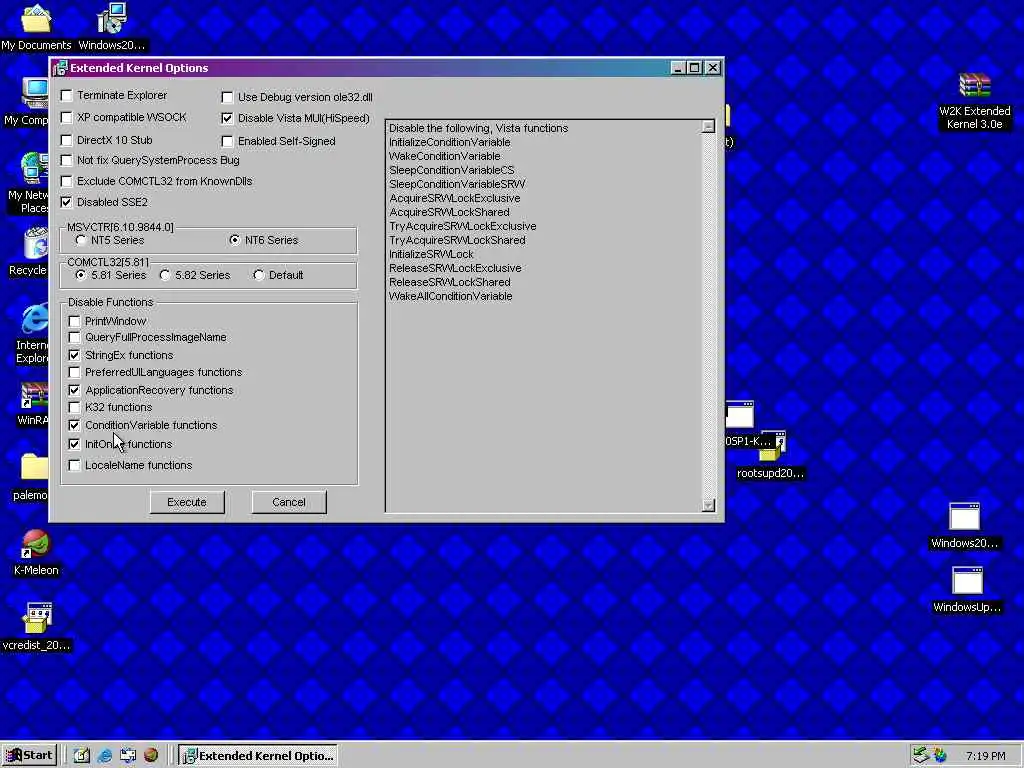Uncheck the Disabled SSE2 checkbox
The height and width of the screenshot is (768, 1024).
pos(67,202)
